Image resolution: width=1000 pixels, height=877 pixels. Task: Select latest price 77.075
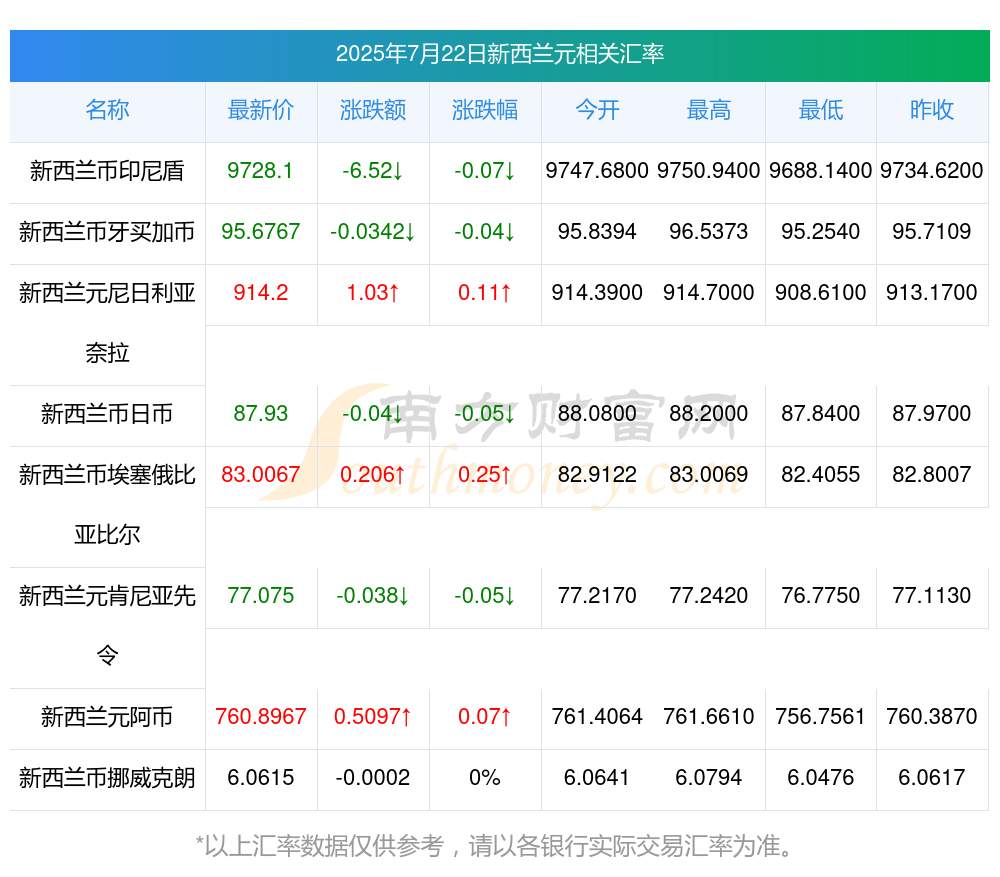click(260, 595)
